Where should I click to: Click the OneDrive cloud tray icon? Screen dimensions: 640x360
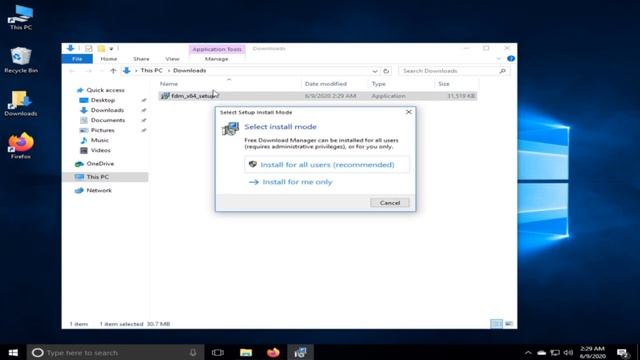541,353
